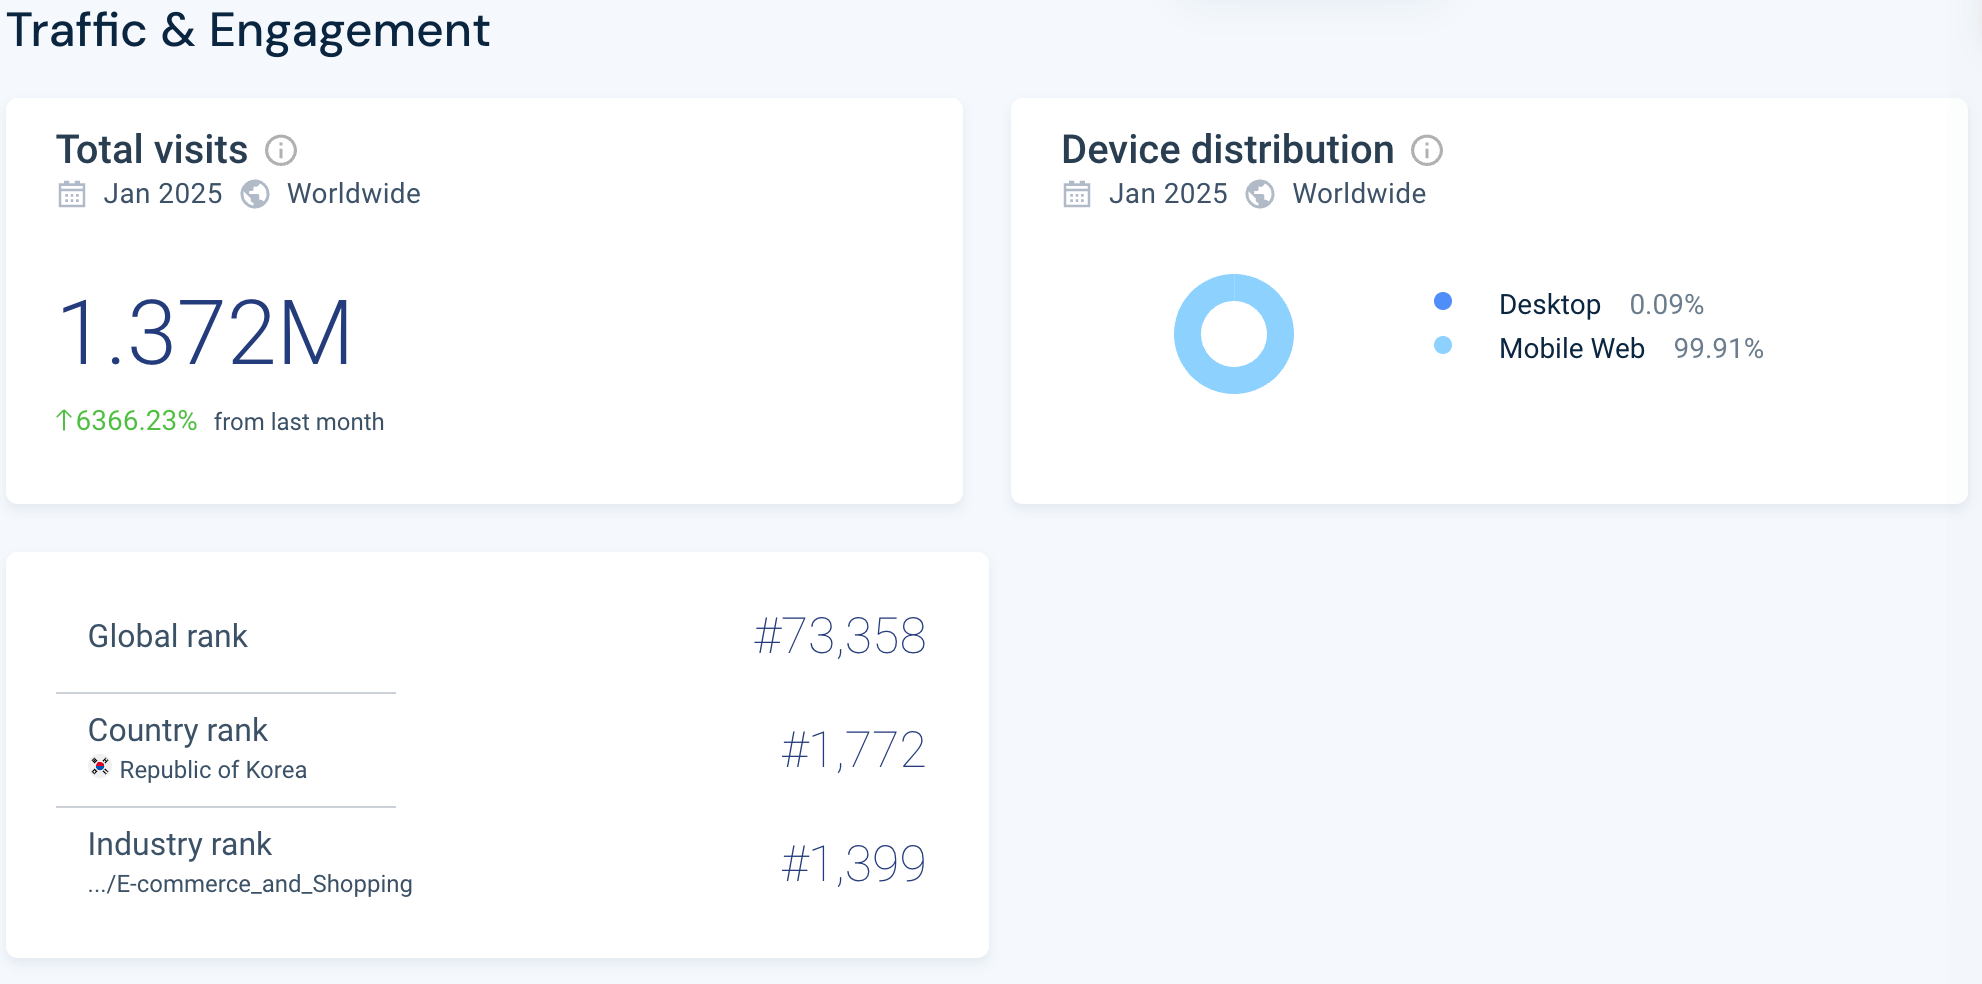
Task: Click the Republic of Korea flag icon
Action: pyautogui.click(x=98, y=768)
